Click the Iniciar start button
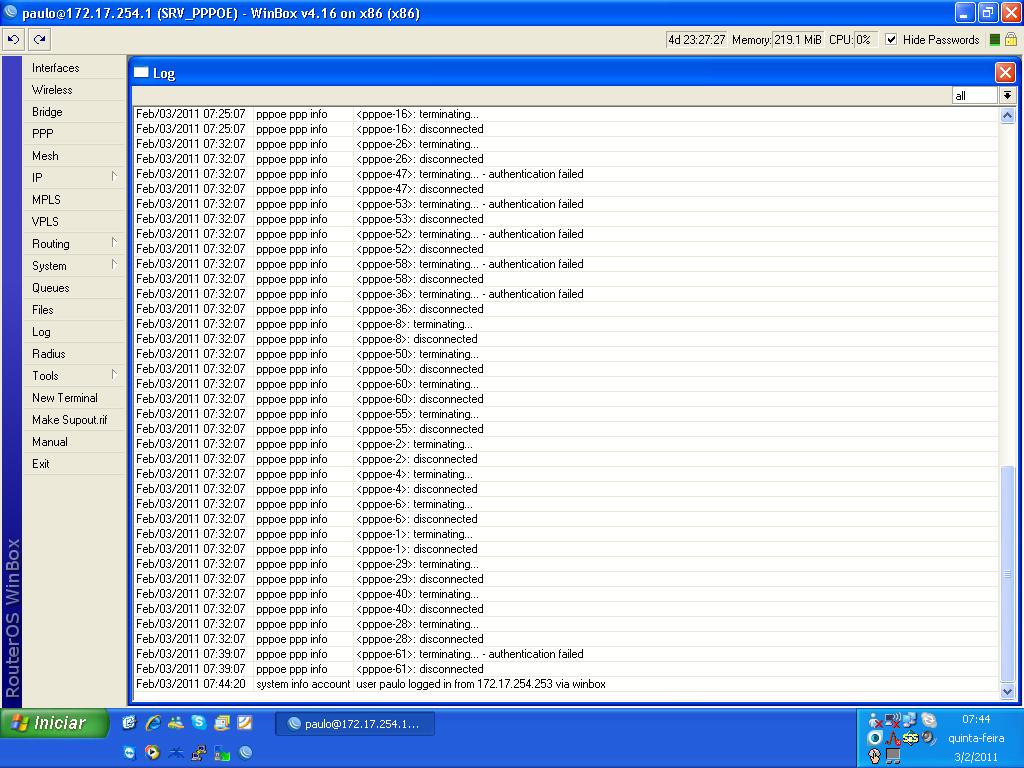Viewport: 1024px width, 768px height. [54, 723]
